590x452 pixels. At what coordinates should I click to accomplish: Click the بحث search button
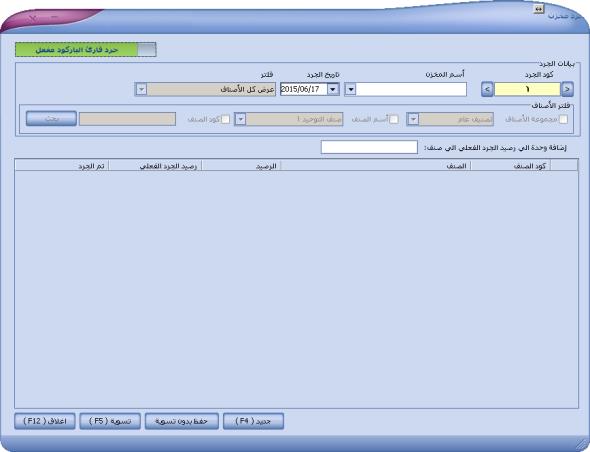coord(51,119)
